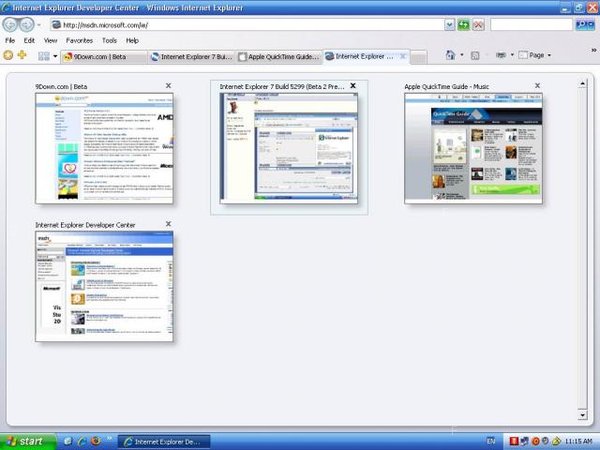The height and width of the screenshot is (450, 600).
Task: Open the View menu
Action: coord(51,41)
